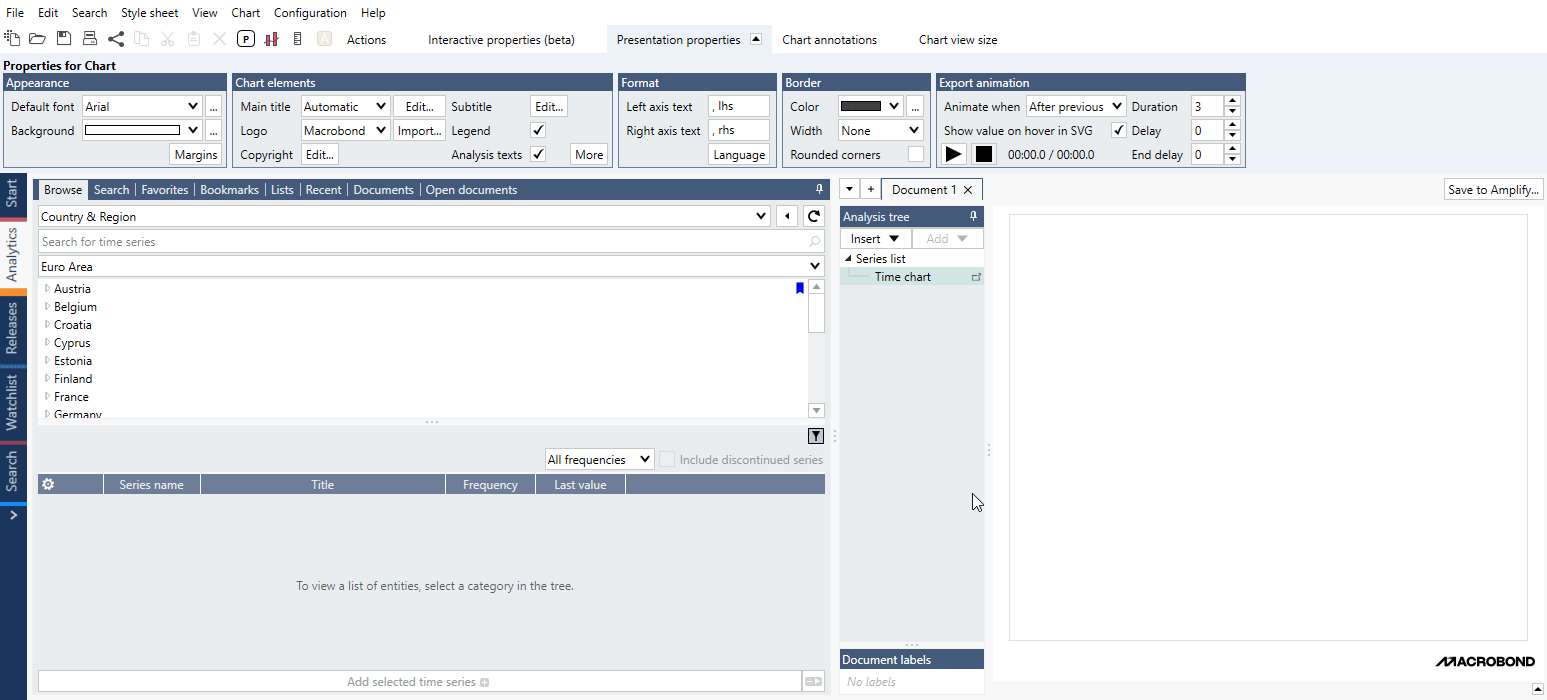Image resolution: width=1547 pixels, height=700 pixels.
Task: Click the Border color swatch
Action: pos(860,107)
